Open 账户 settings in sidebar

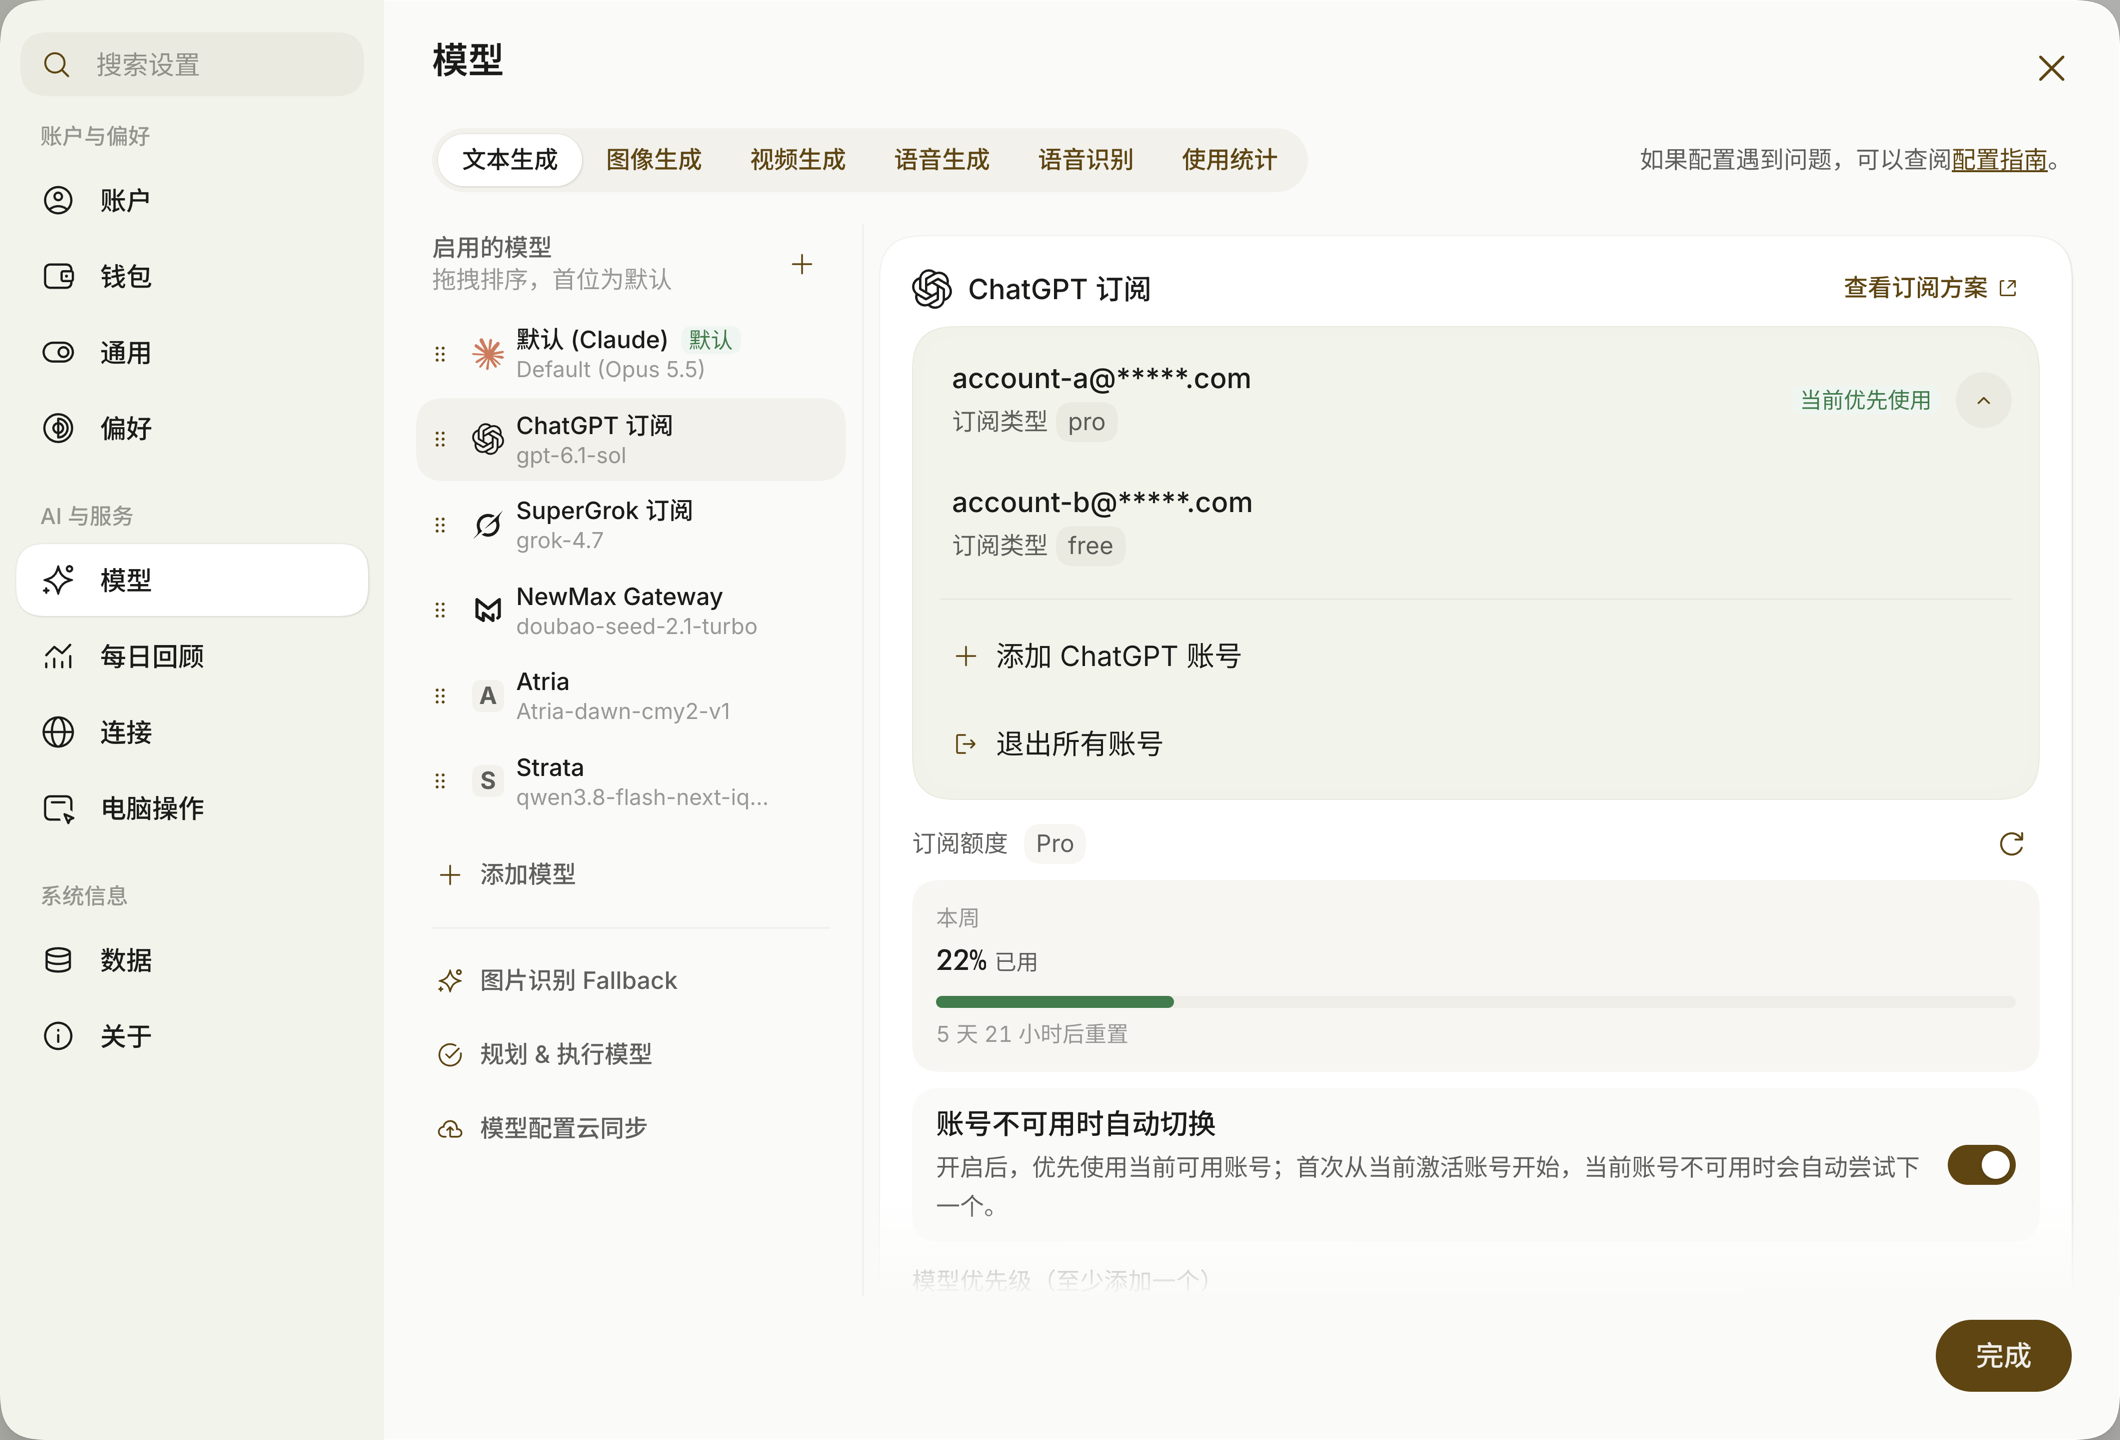click(192, 200)
